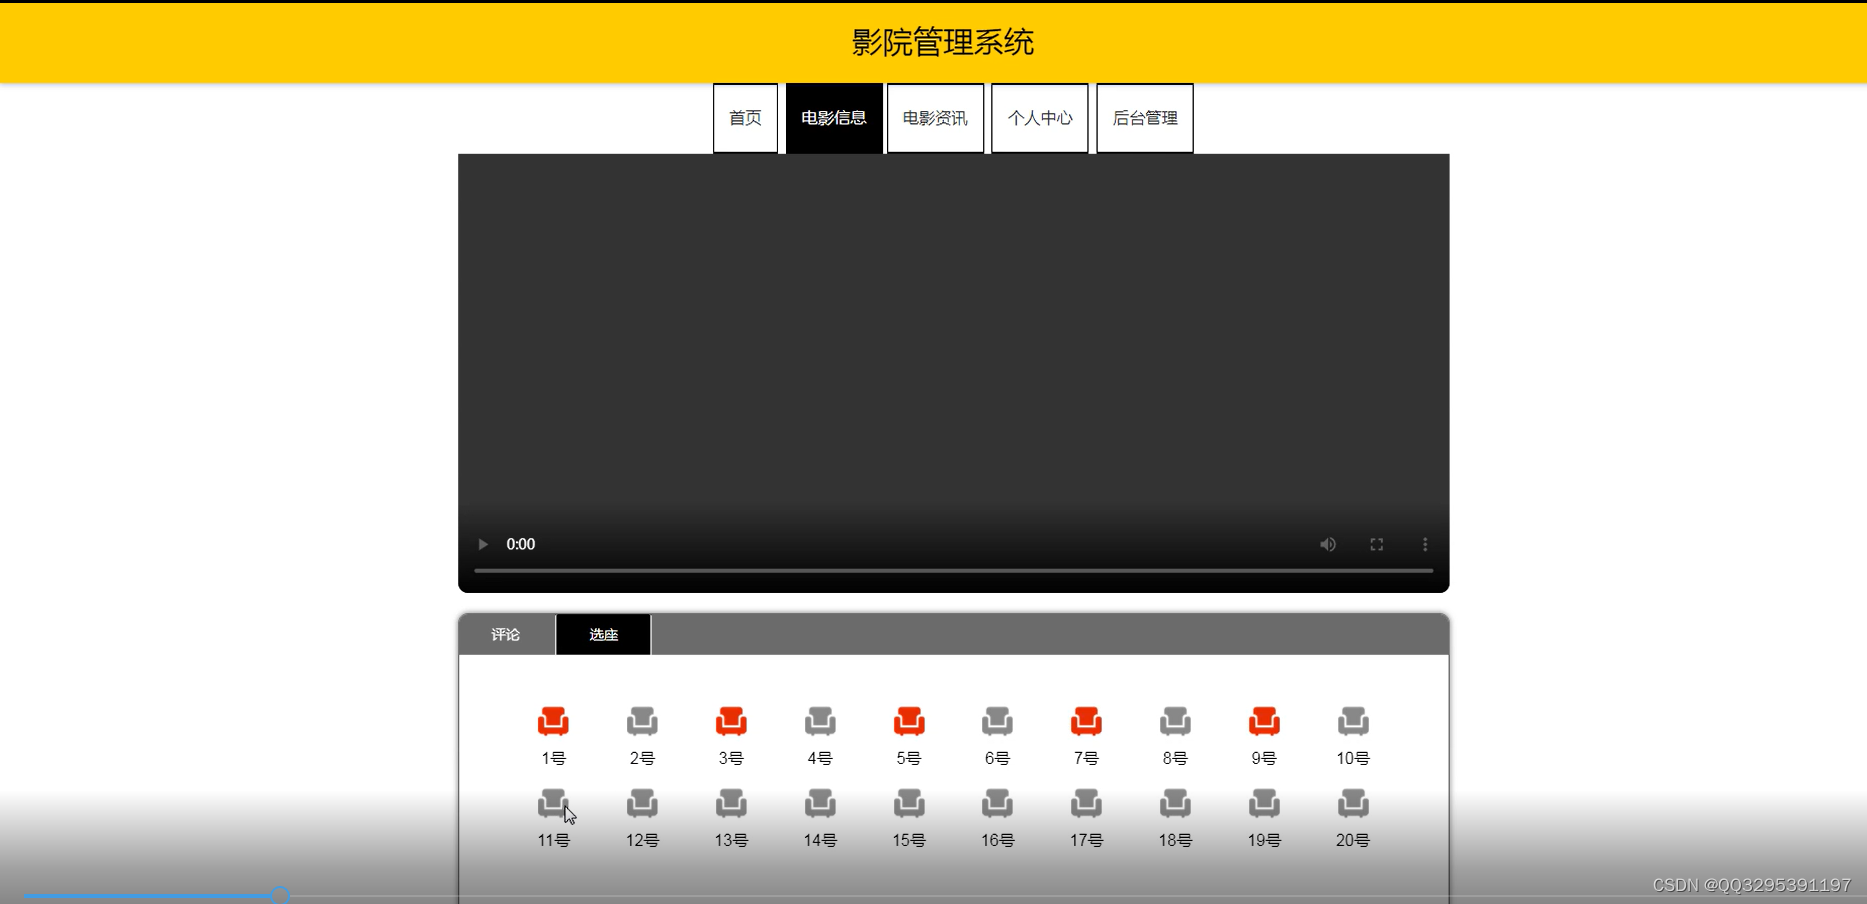Choose seat 16号 chair icon

[x=997, y=803]
